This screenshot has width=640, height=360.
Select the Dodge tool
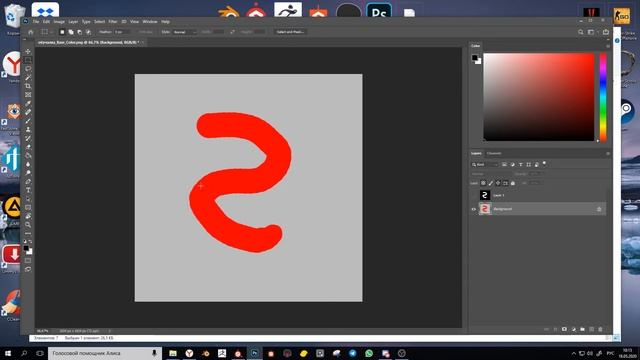click(x=28, y=173)
